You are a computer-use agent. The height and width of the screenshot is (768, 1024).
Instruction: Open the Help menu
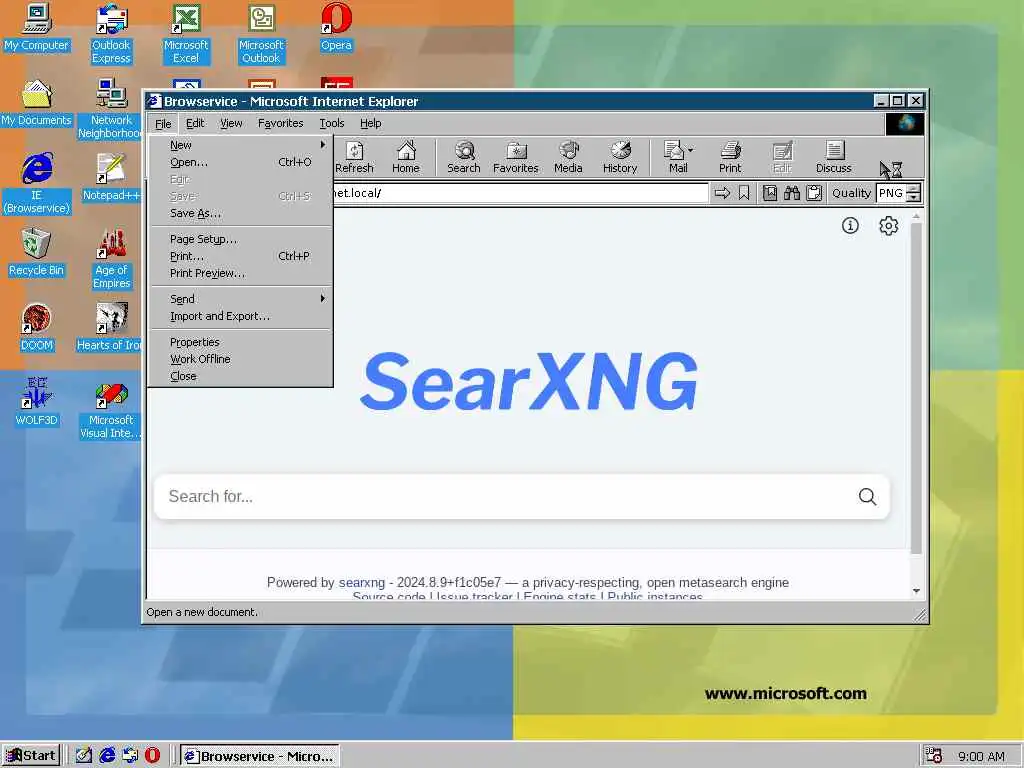pos(370,123)
